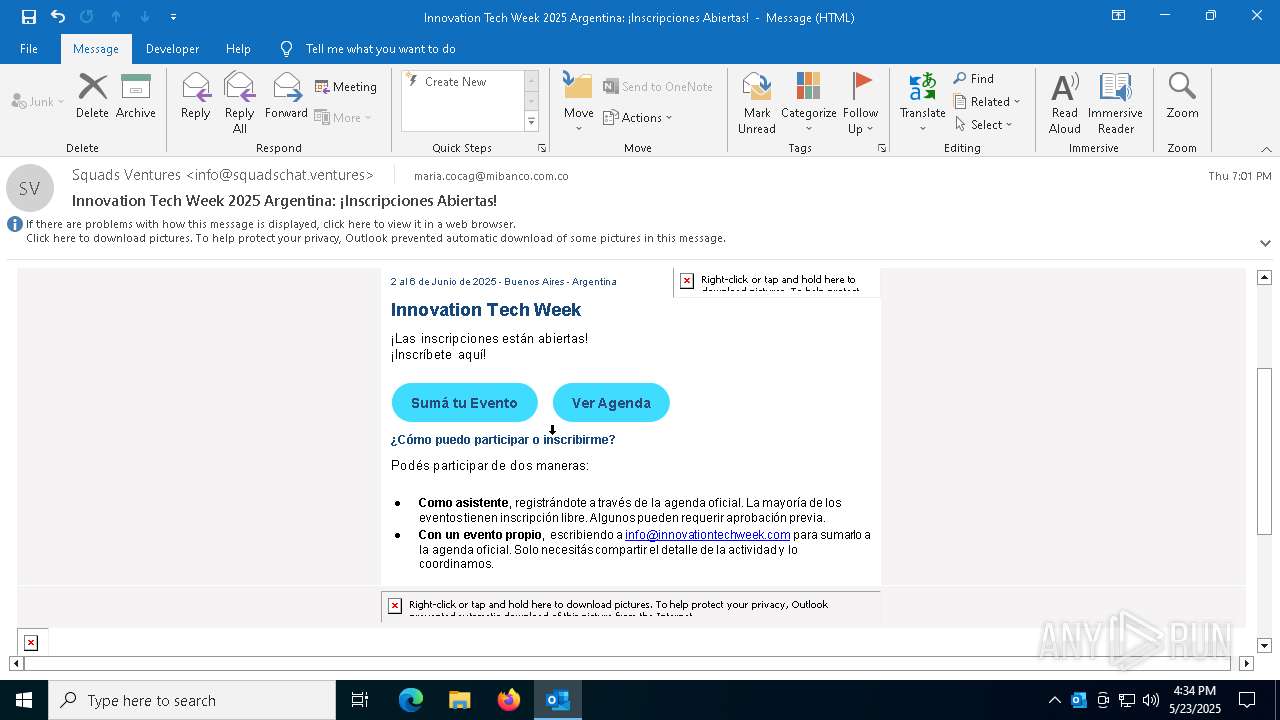The width and height of the screenshot is (1280, 720).
Task: Reply to the sender
Action: 196,96
